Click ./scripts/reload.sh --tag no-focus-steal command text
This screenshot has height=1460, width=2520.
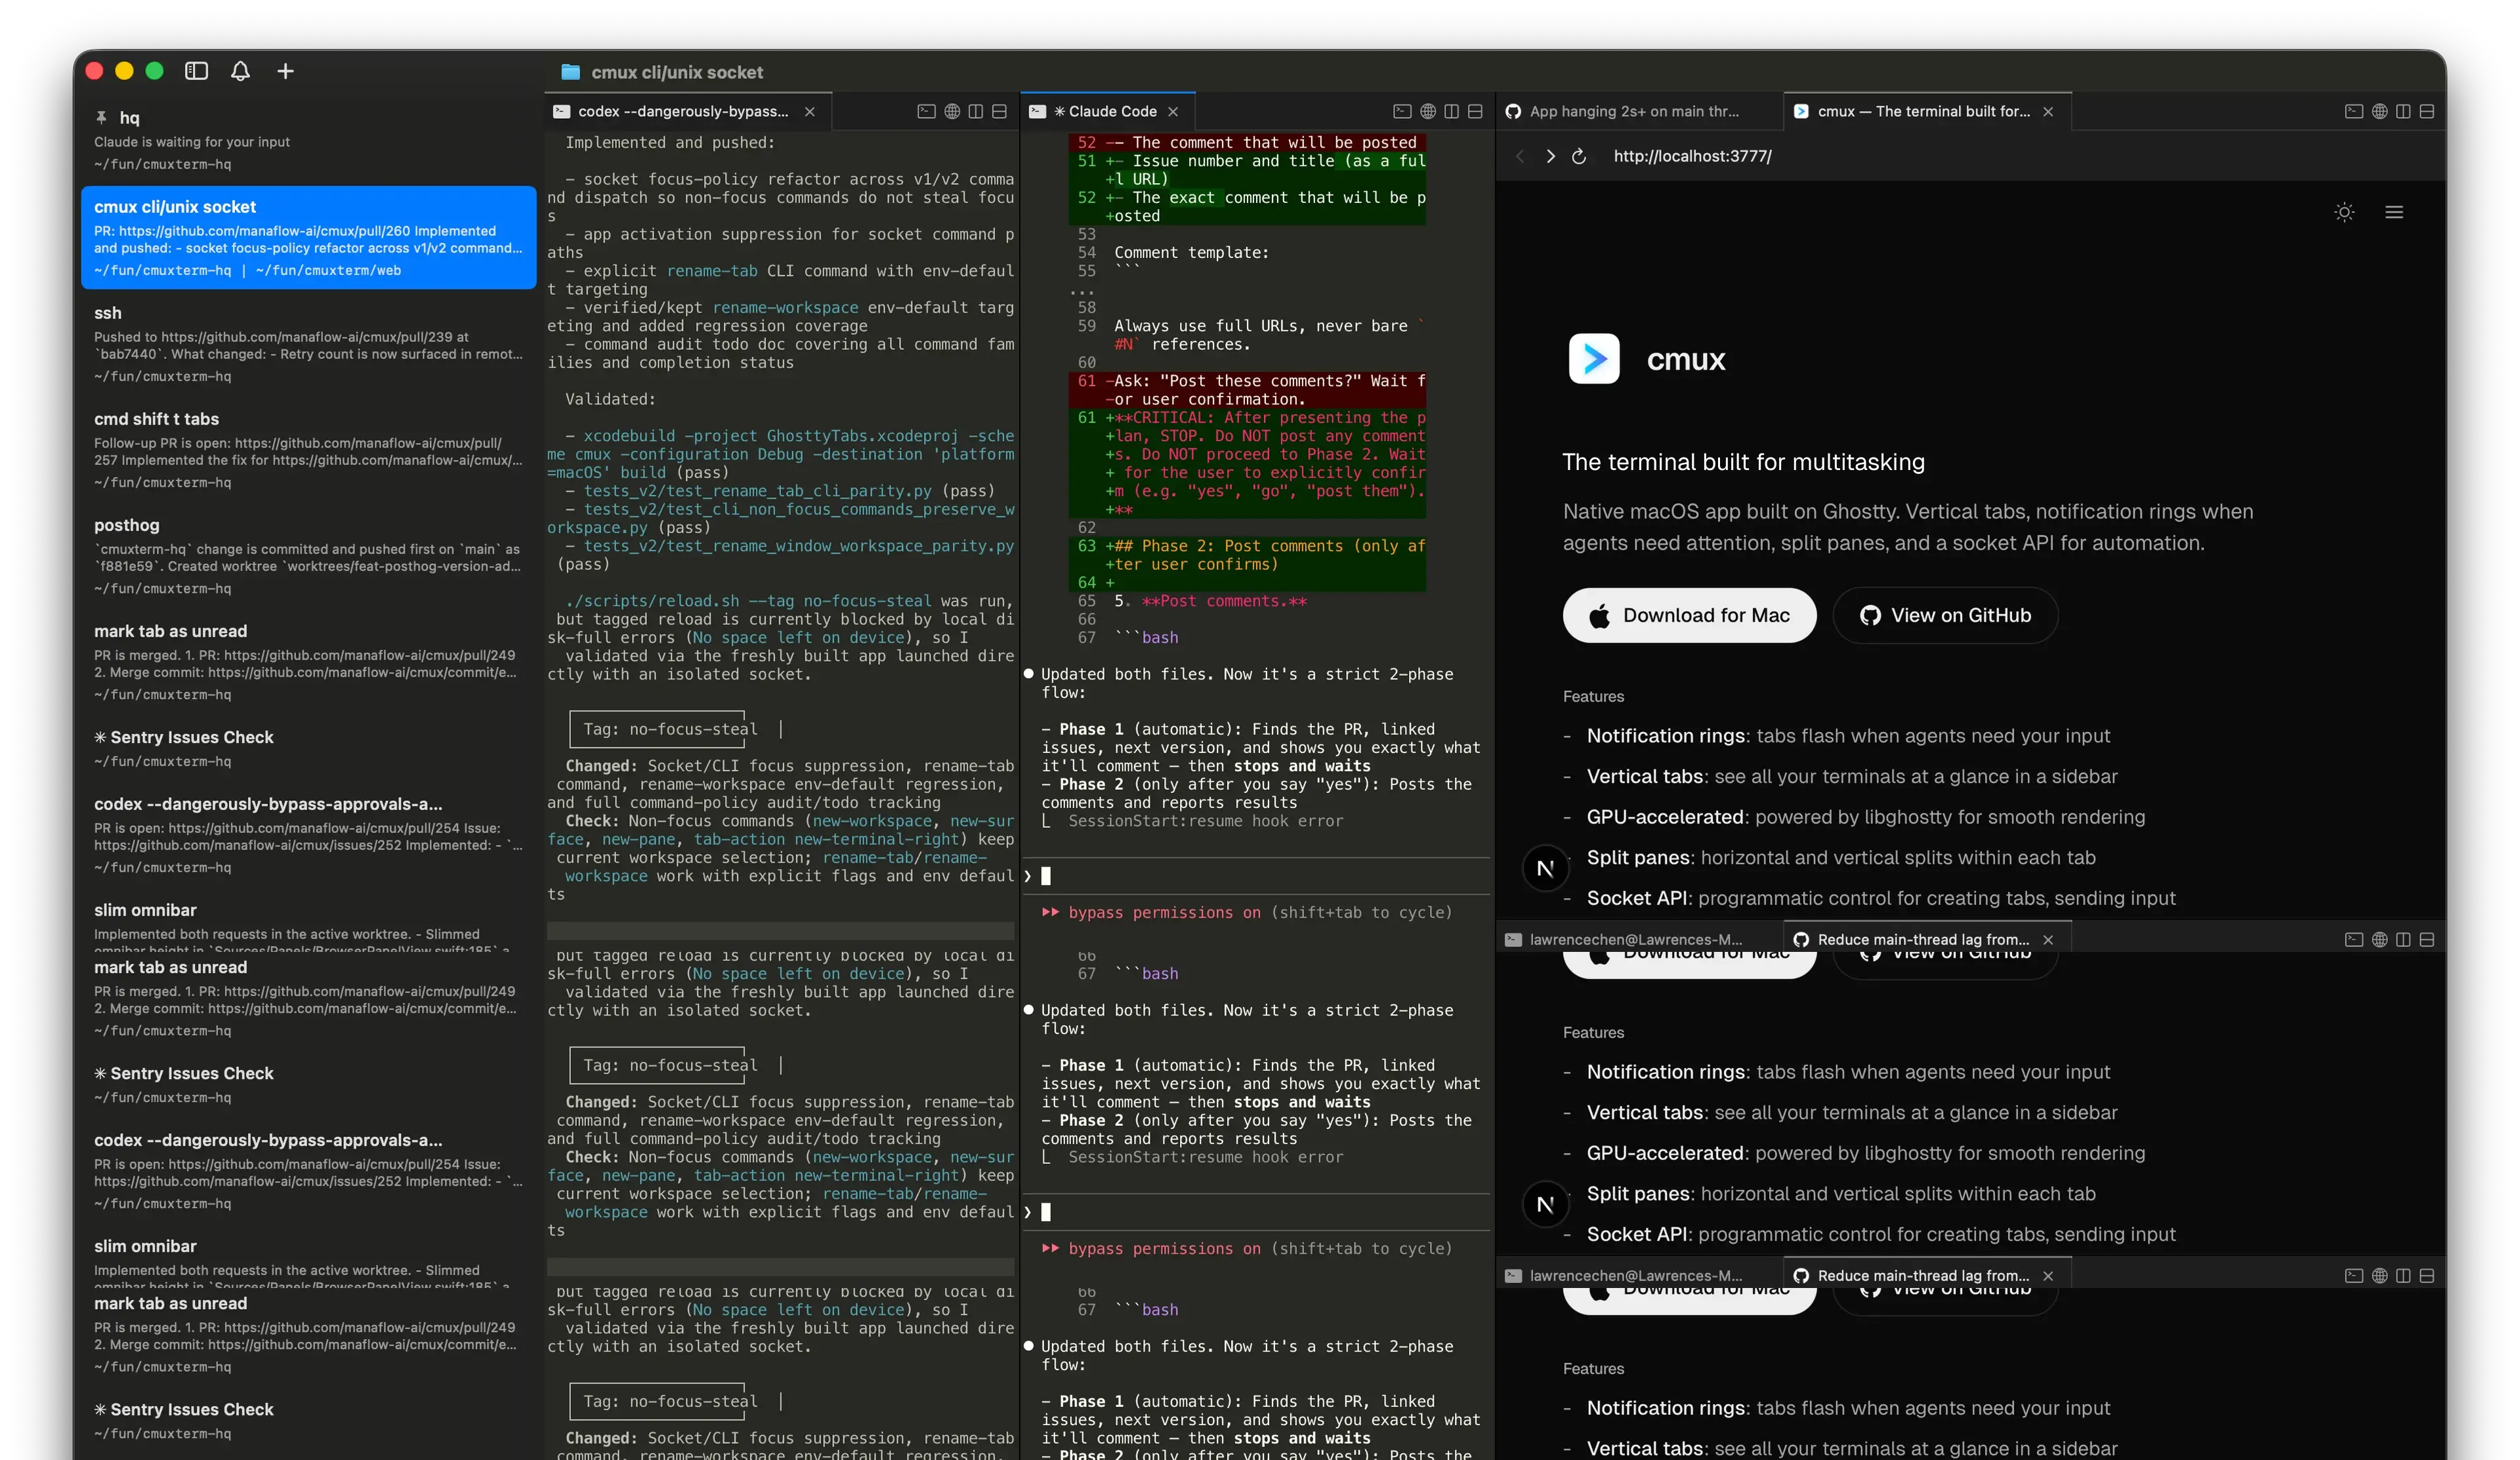click(x=748, y=601)
